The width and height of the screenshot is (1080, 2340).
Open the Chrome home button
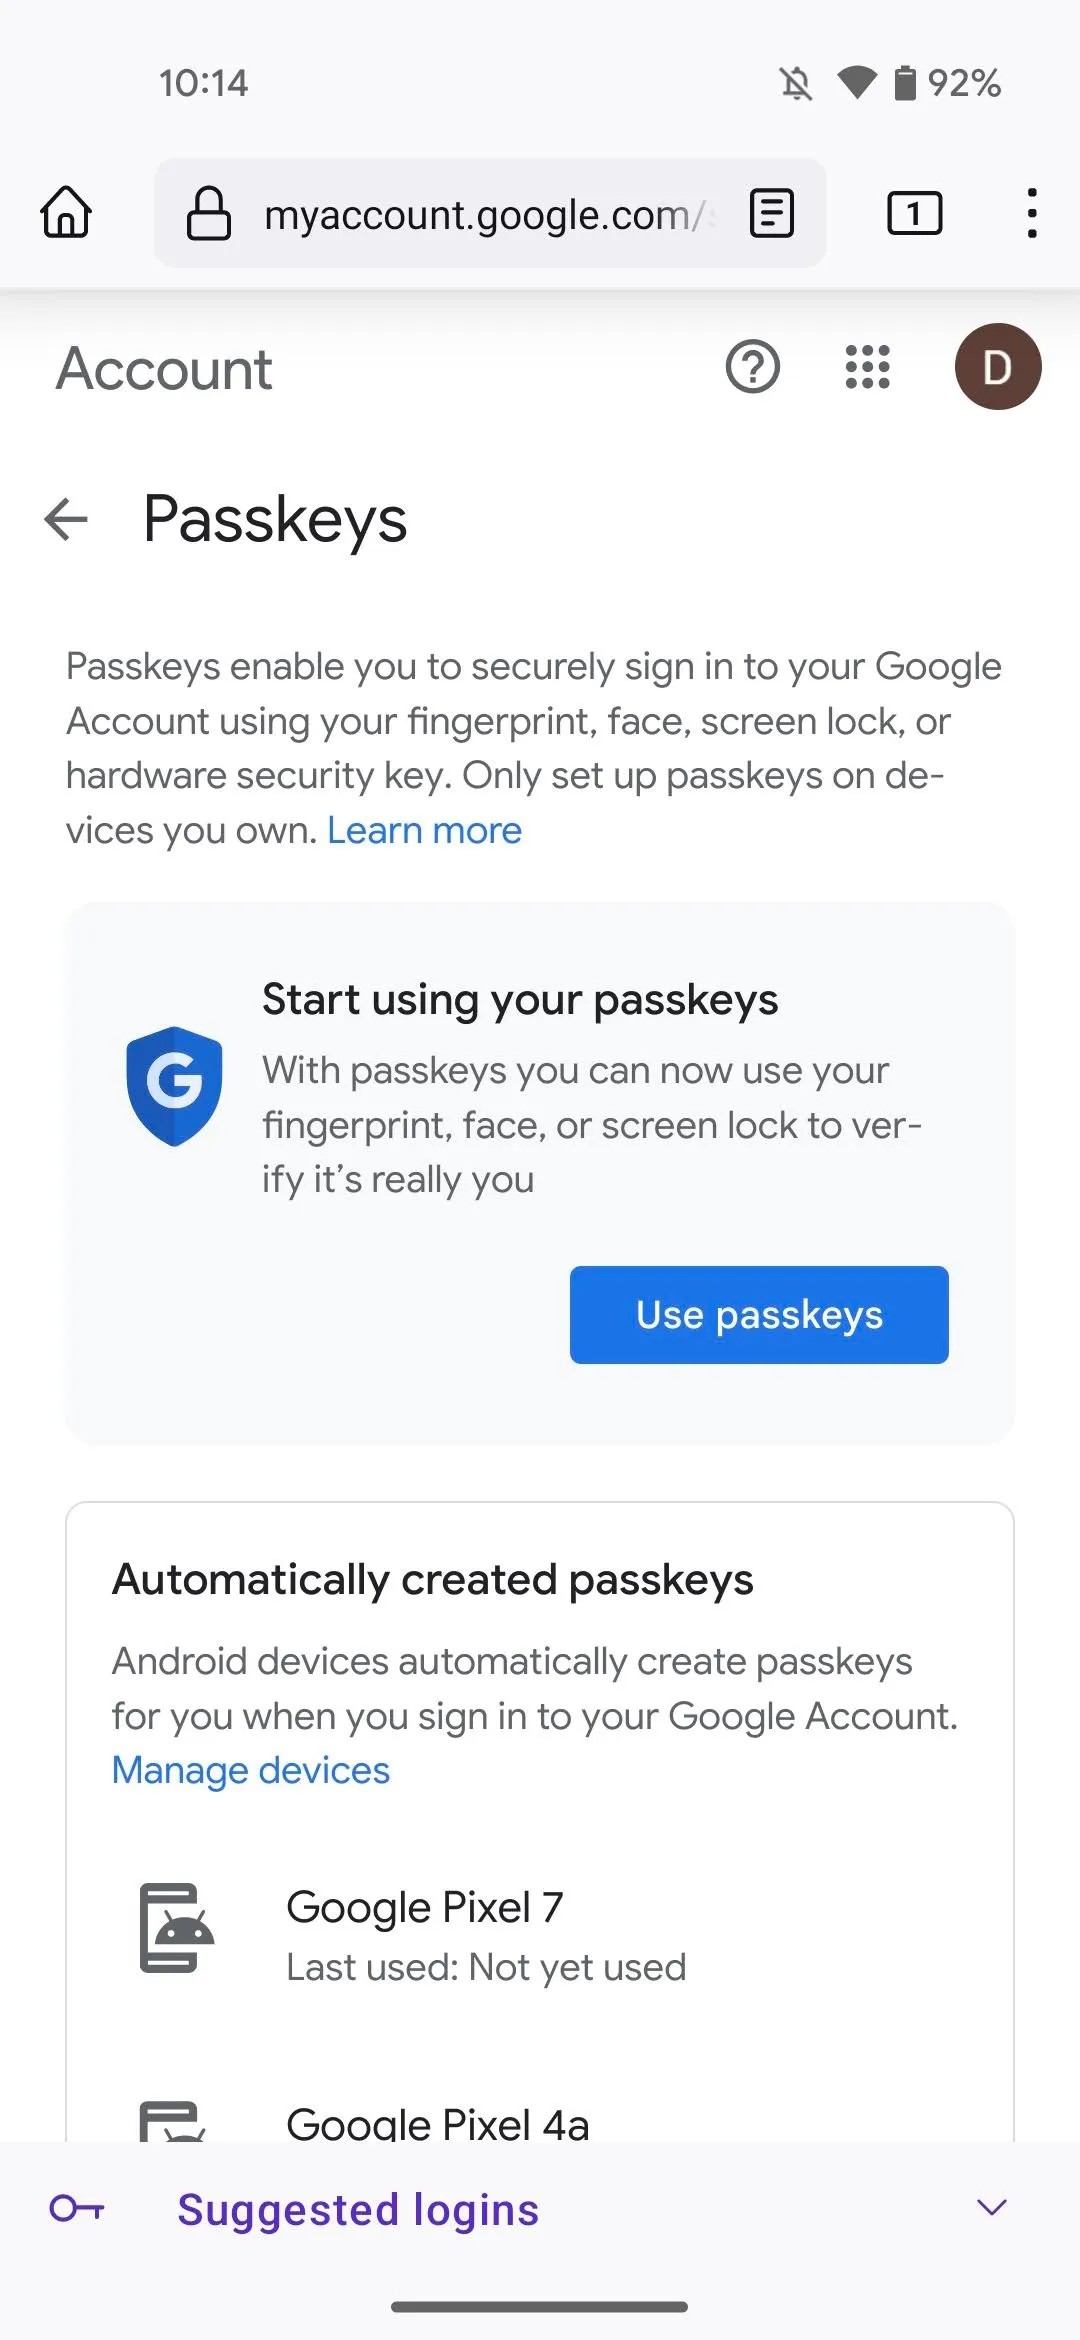(x=67, y=213)
